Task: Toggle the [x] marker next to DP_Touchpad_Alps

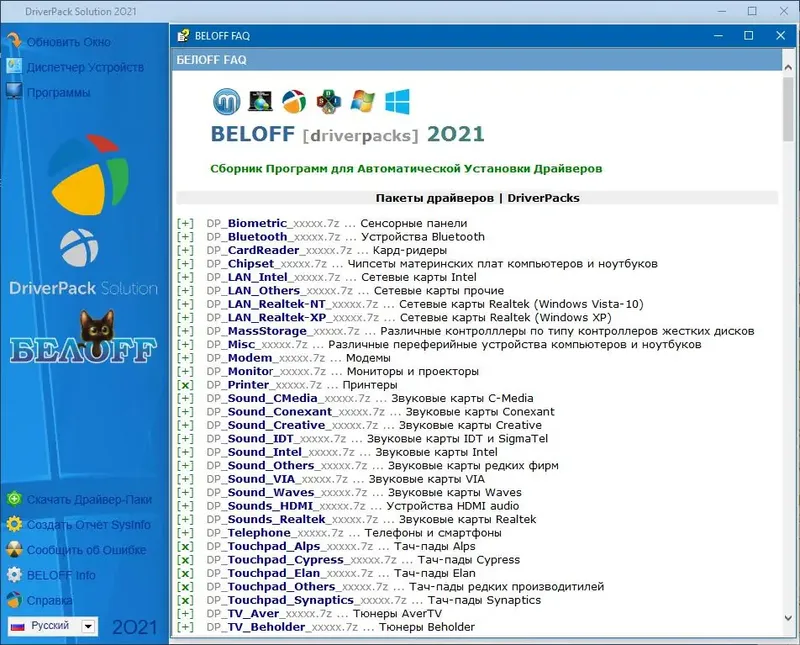Action: tap(185, 547)
